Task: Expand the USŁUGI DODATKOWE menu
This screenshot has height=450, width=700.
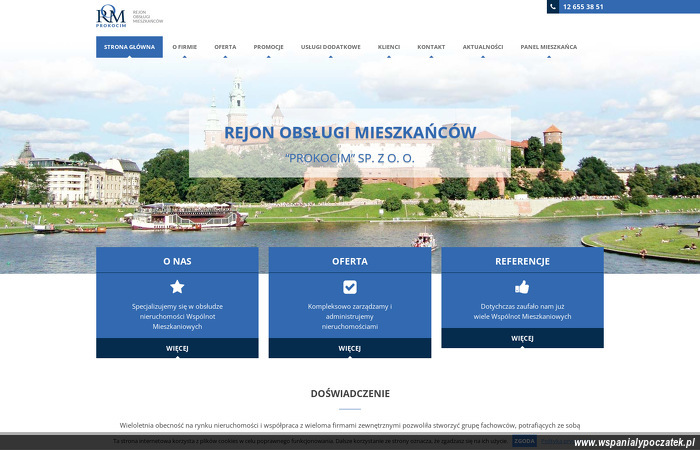Action: click(x=330, y=47)
